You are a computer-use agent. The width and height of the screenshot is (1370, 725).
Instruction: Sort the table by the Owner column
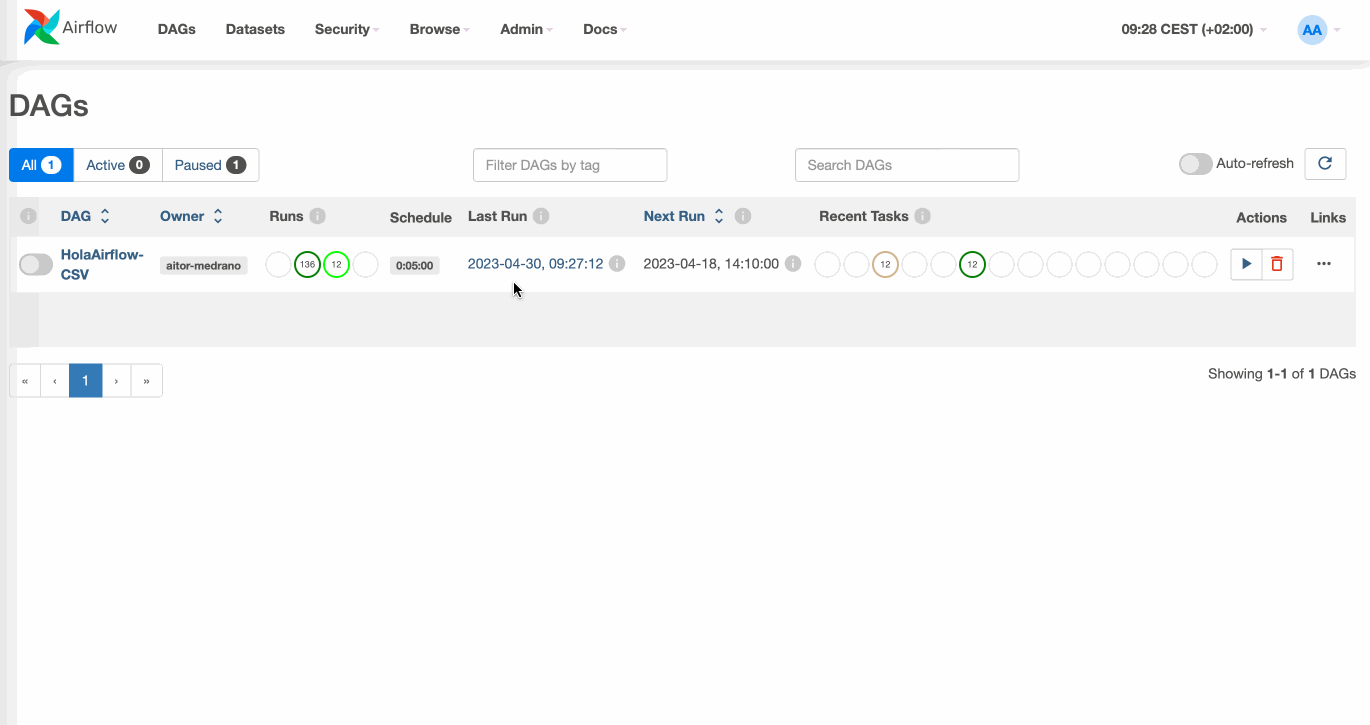pos(191,216)
